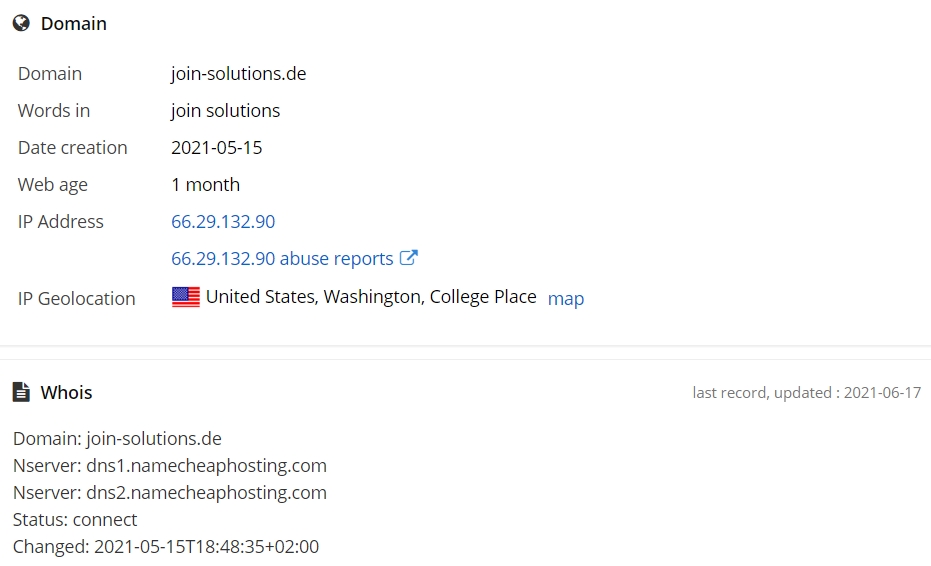The image size is (931, 566).
Task: Click the Status: connect line
Action: pyautogui.click(x=75, y=520)
